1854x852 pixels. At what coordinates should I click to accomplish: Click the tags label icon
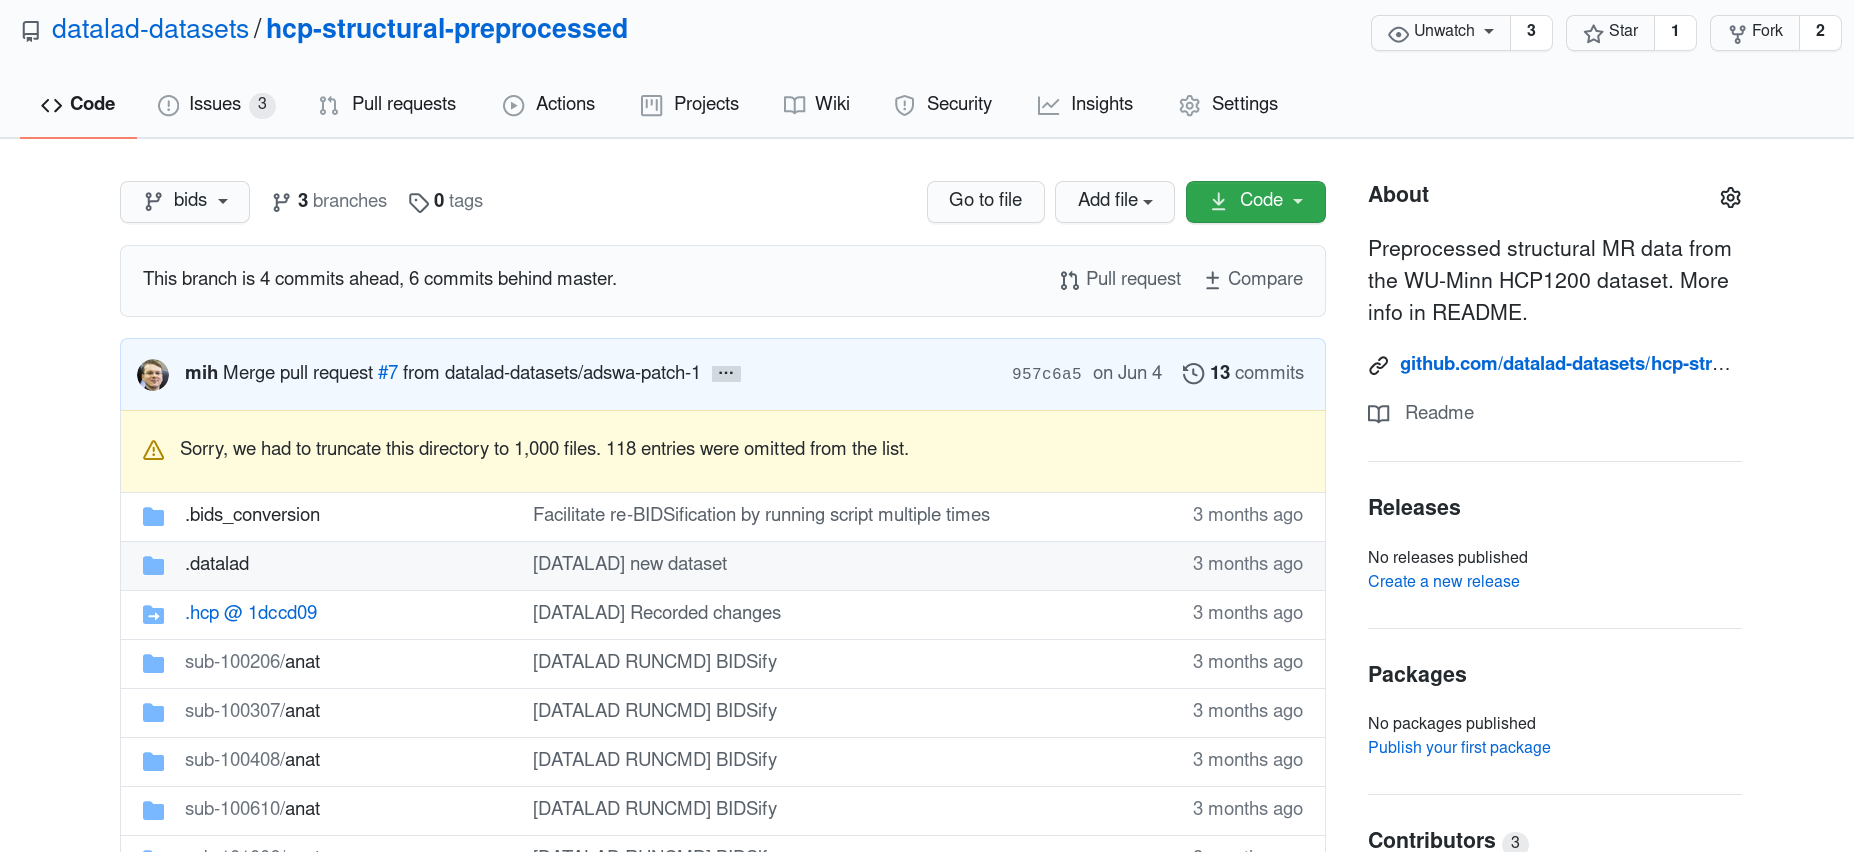(x=418, y=202)
